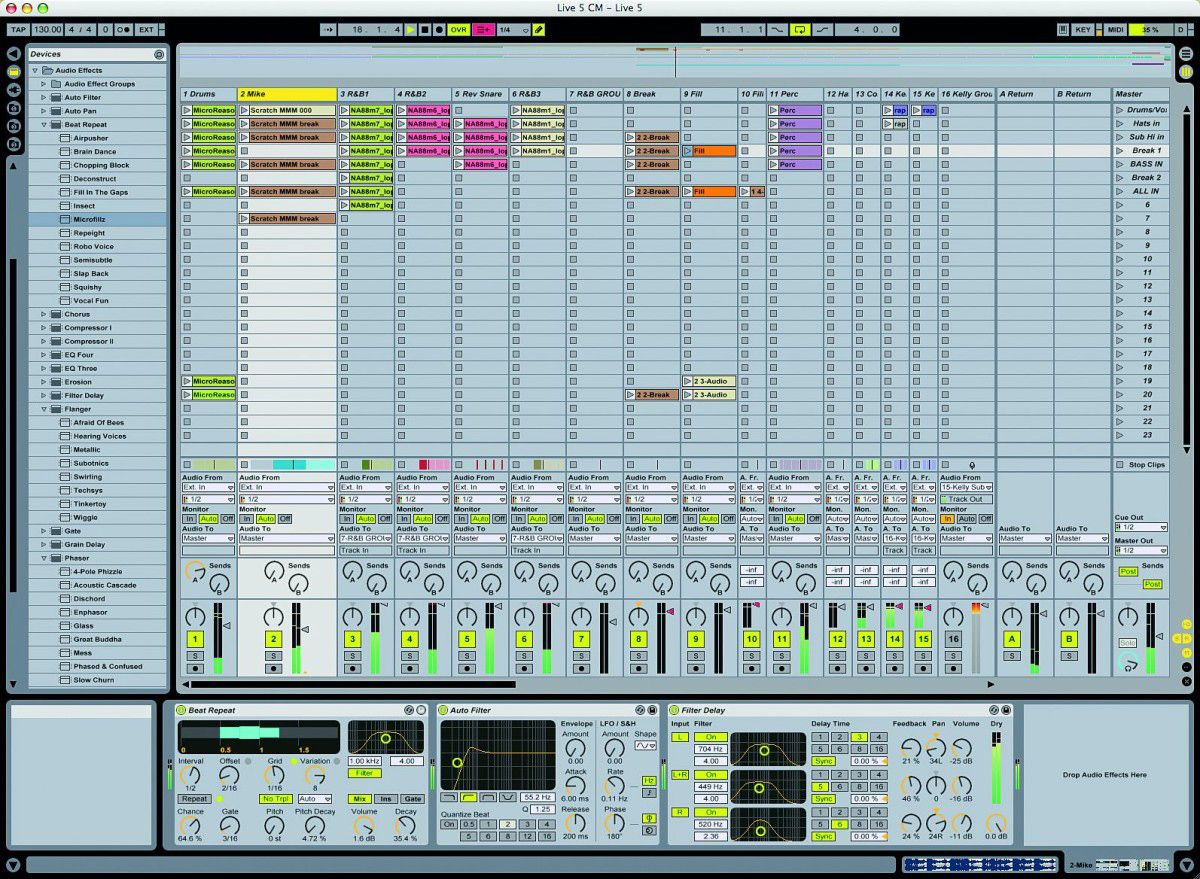The height and width of the screenshot is (879, 1200).
Task: Click the yellow Filter button in Beat Repeat
Action: [x=365, y=773]
